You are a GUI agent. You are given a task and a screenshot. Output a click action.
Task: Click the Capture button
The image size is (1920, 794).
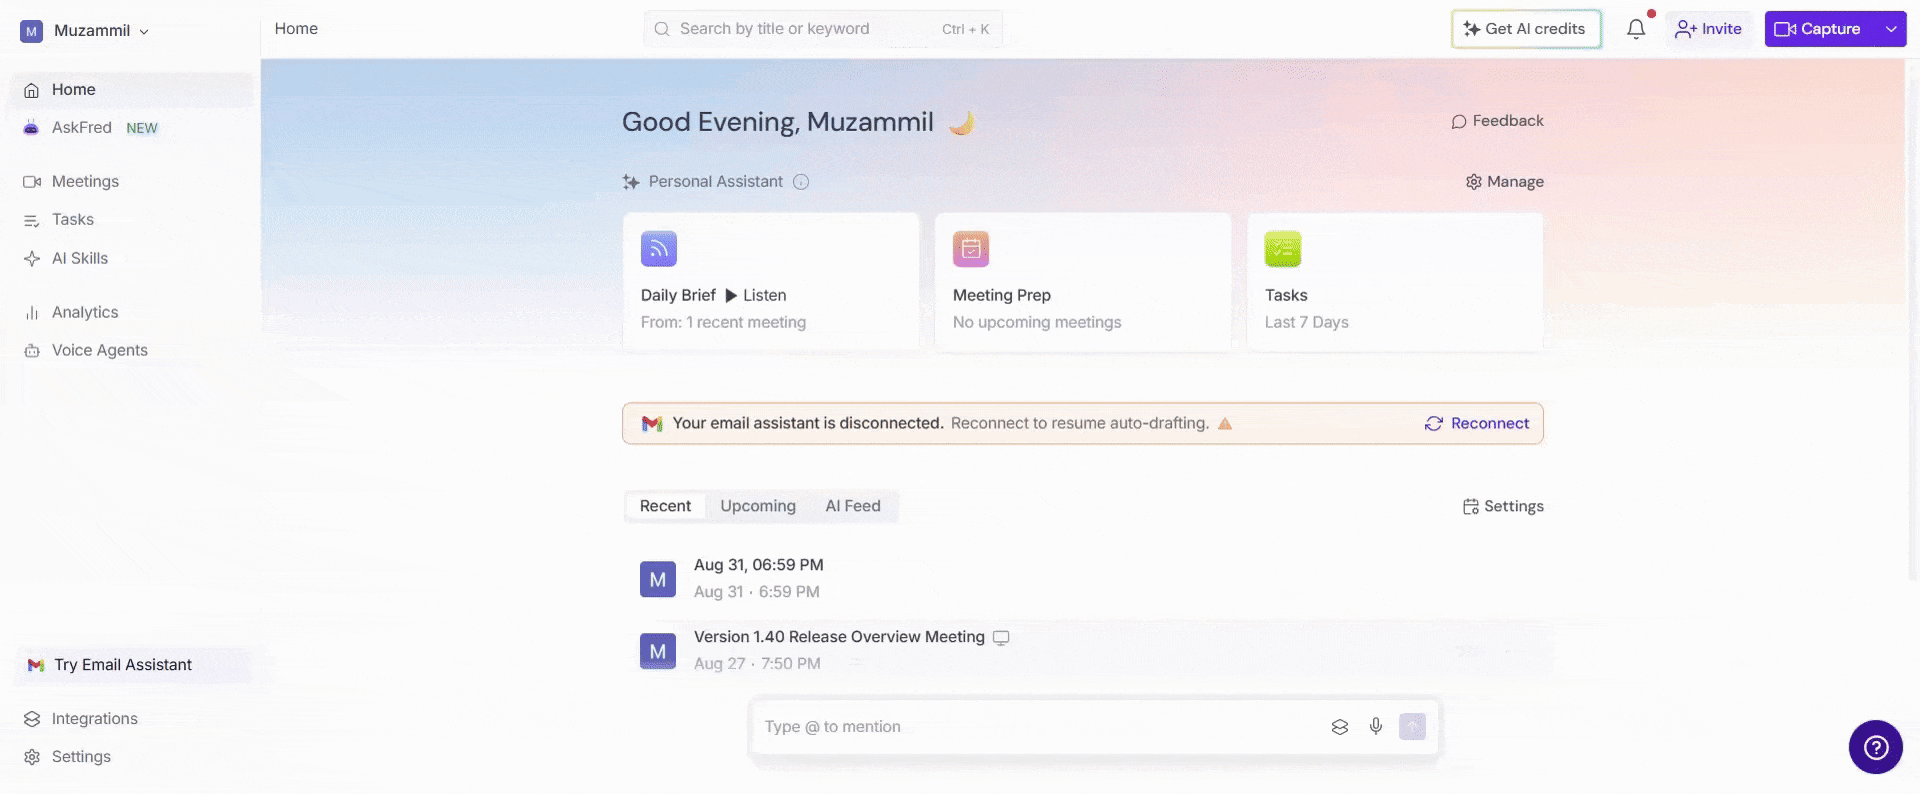point(1820,29)
